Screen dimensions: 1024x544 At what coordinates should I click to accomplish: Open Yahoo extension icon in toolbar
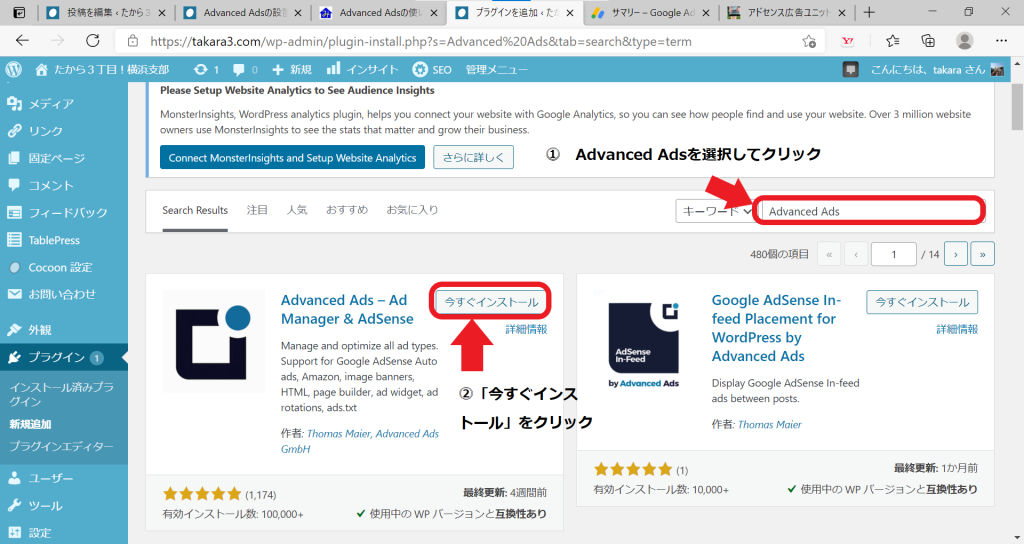(x=848, y=41)
